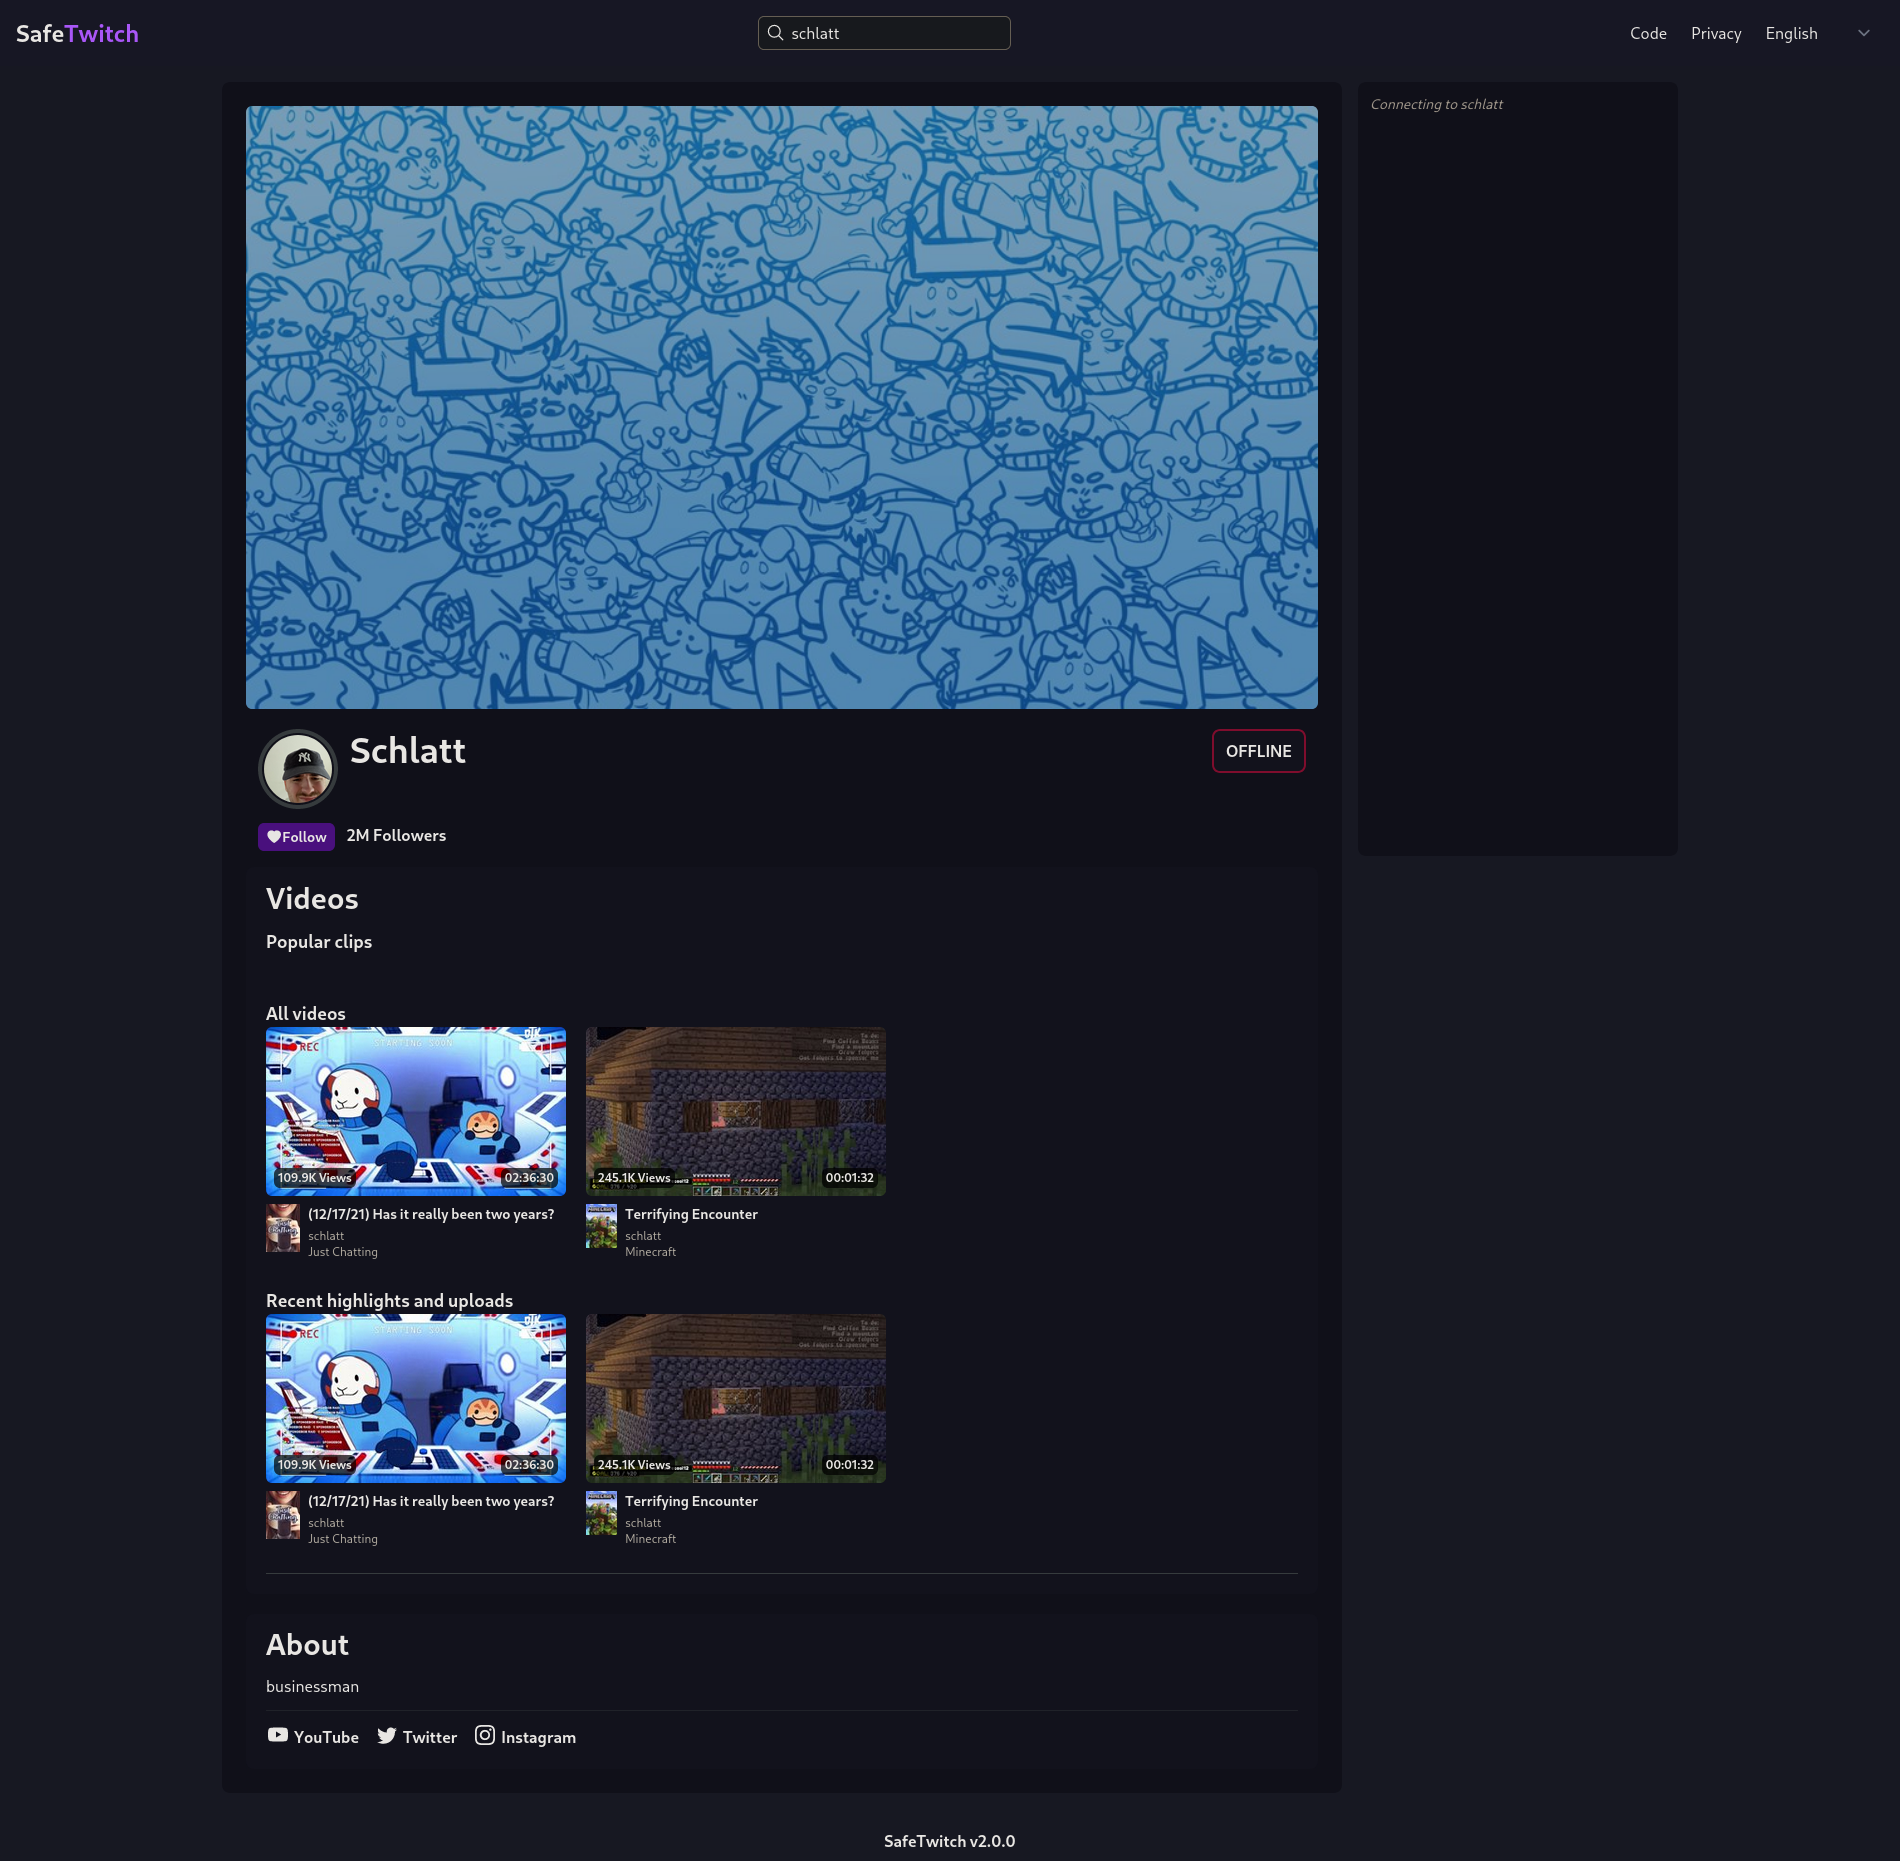This screenshot has width=1900, height=1861.
Task: Click 'Just Chatting' label under All videos
Action: [343, 1252]
